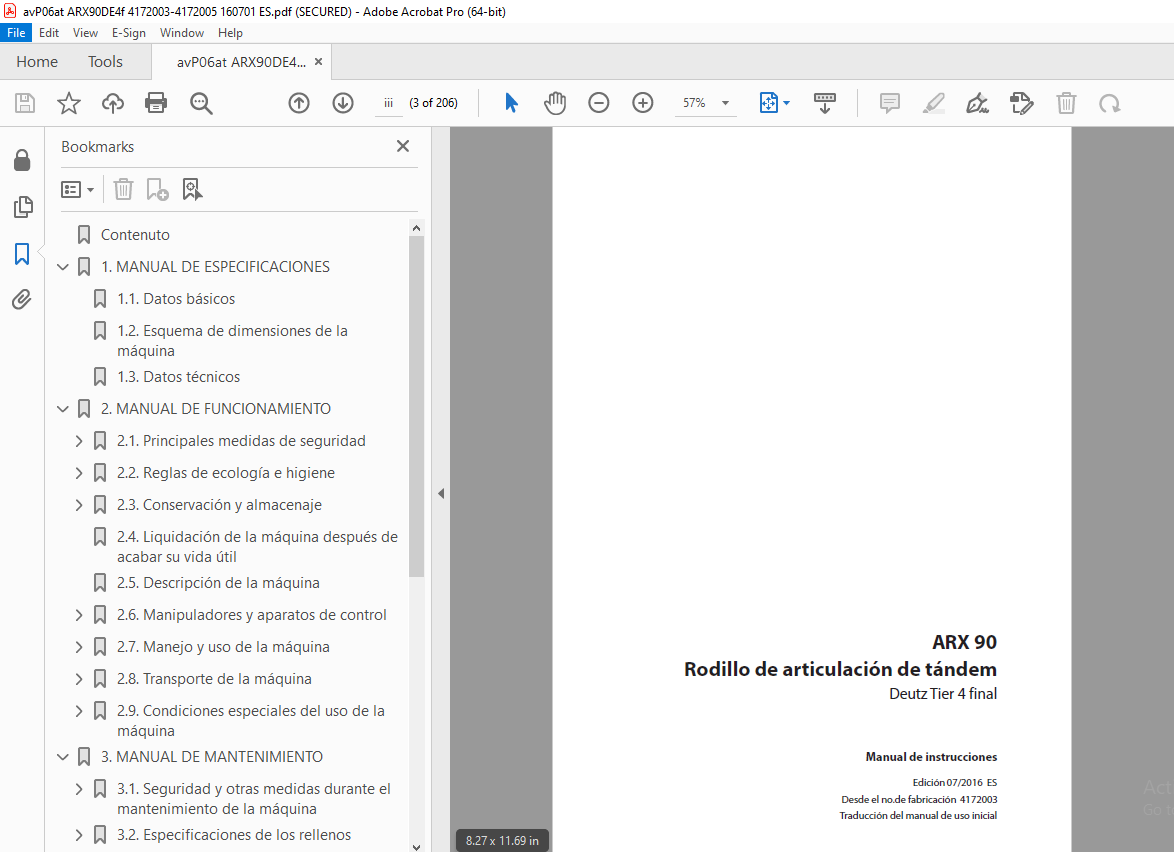
Task: Activate the Hand pan tool
Action: tap(555, 103)
